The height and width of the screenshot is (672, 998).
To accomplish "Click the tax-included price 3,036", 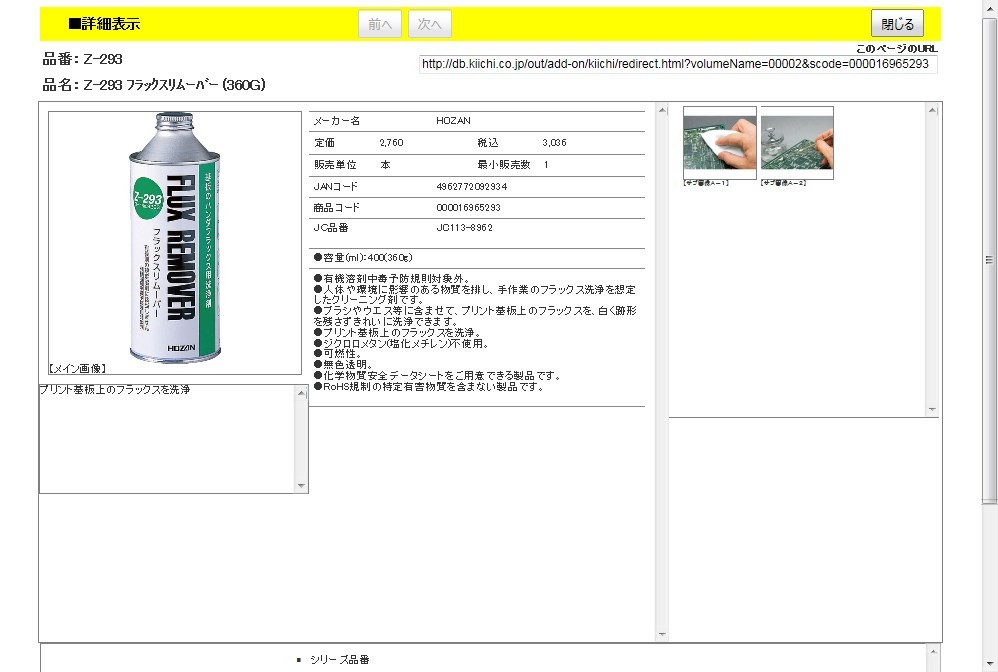I will click(554, 143).
